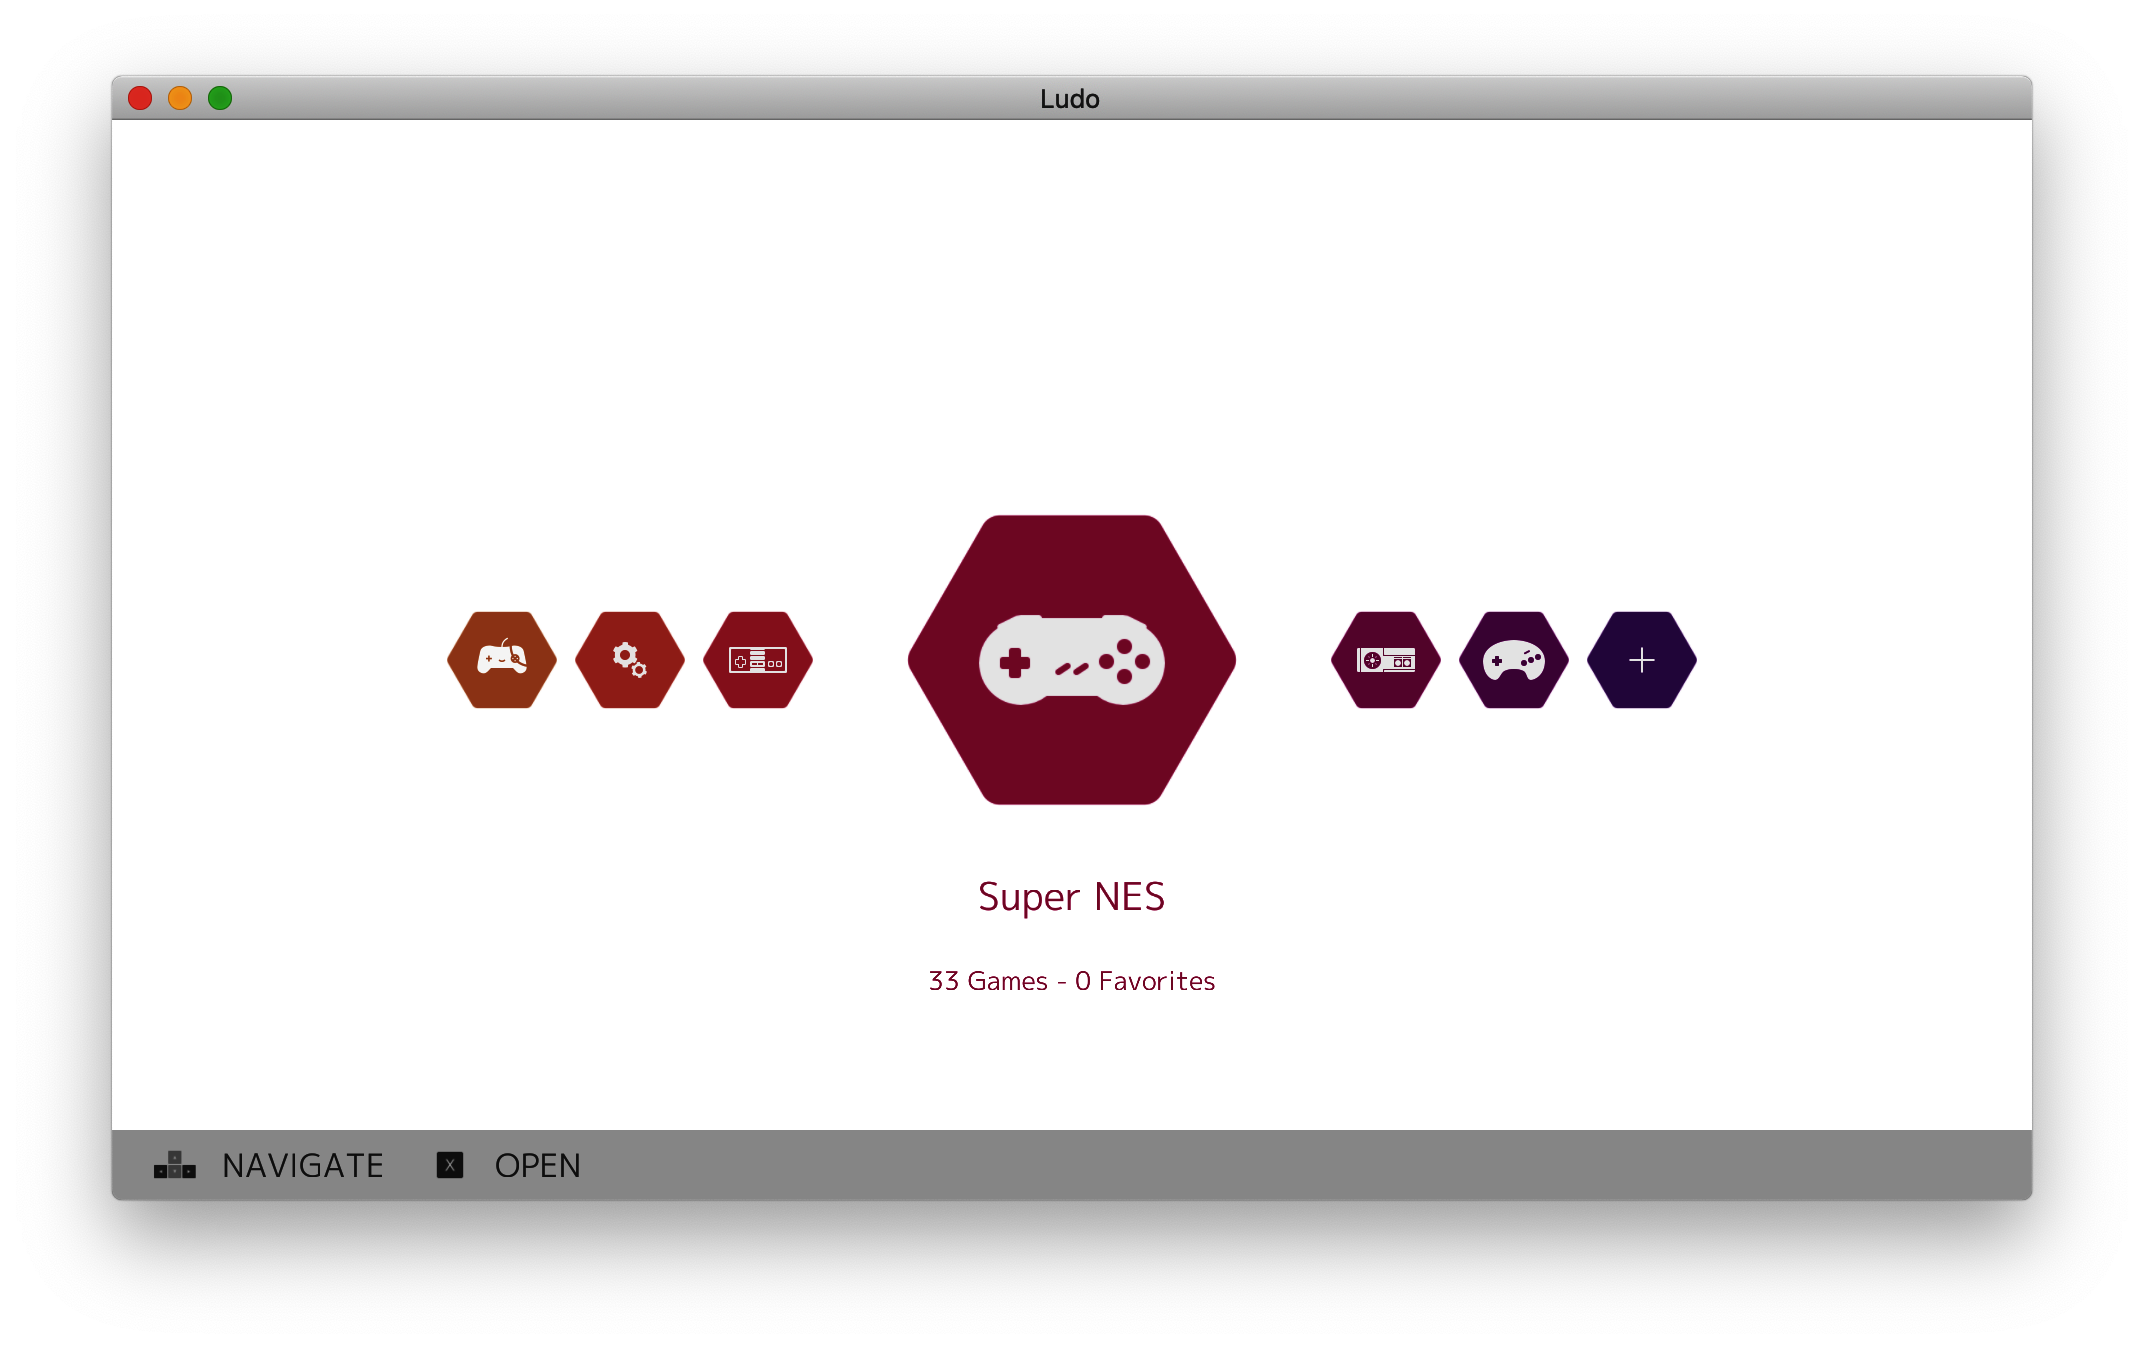Viewport: 2144px width, 1348px height.
Task: Click the D-pad on the Super NES controller
Action: (1015, 662)
